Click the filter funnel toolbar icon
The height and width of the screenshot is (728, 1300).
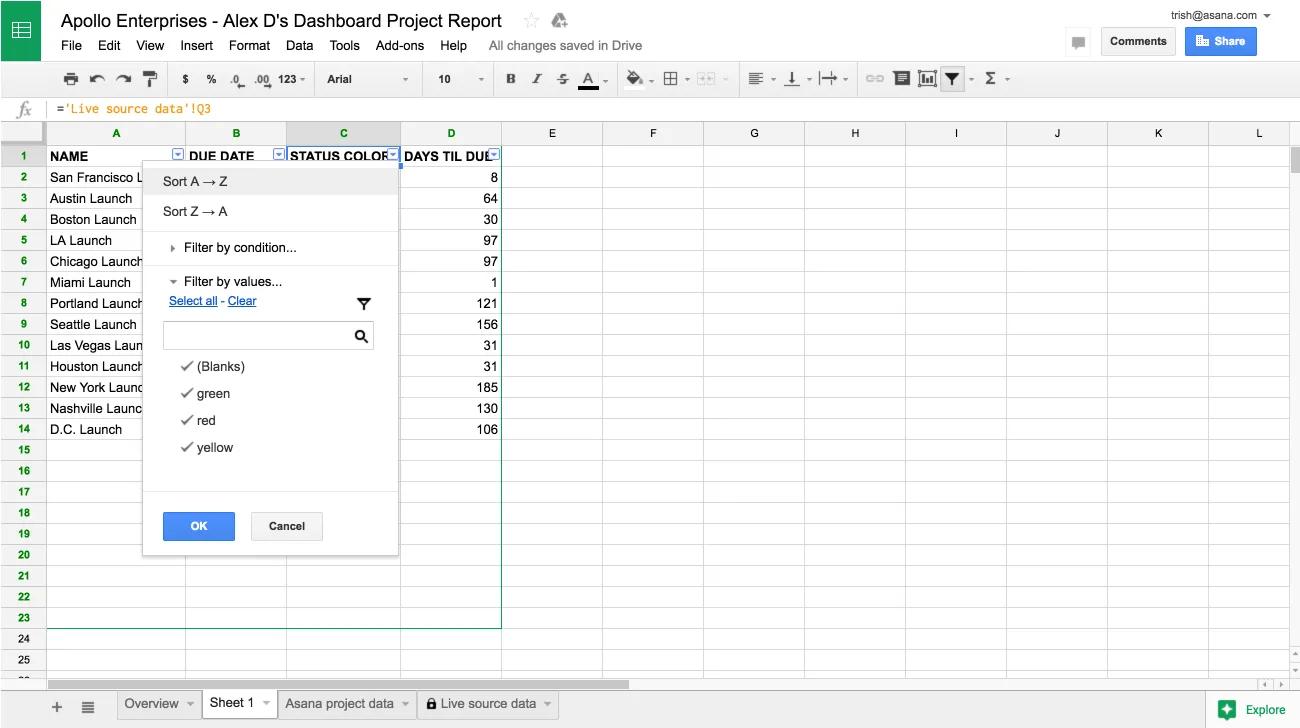(953, 79)
